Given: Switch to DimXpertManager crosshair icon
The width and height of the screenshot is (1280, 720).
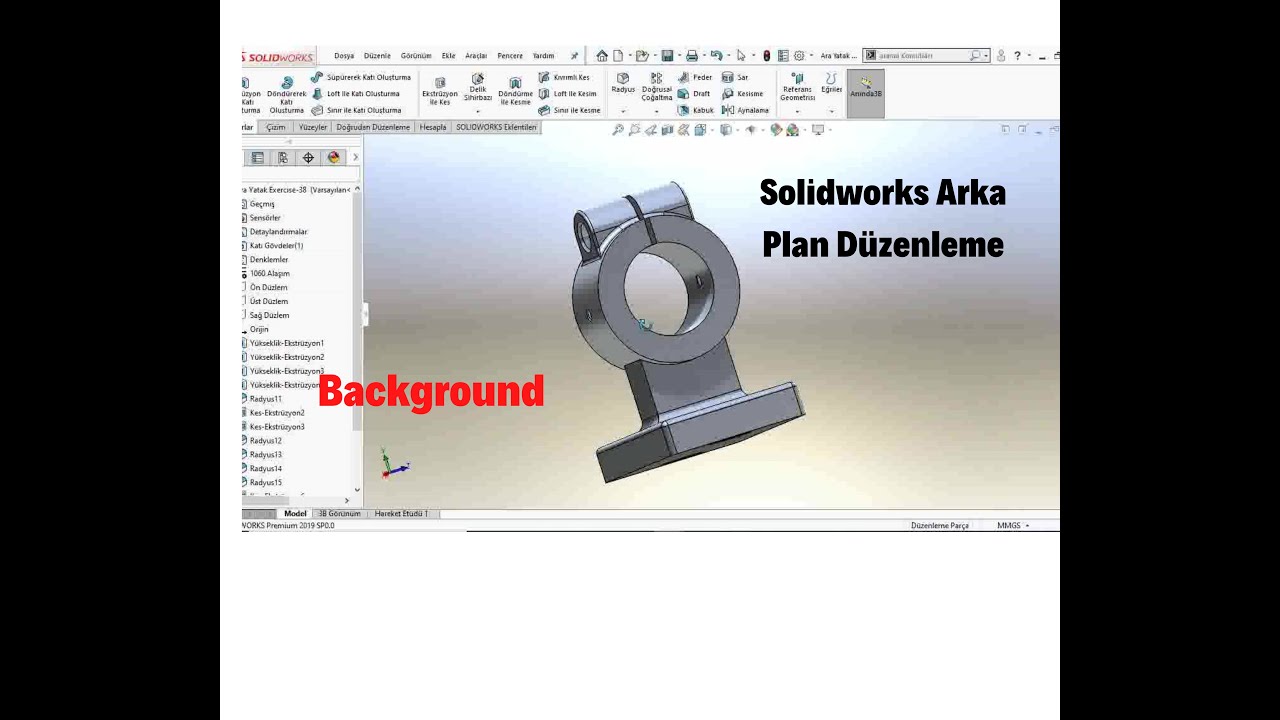Looking at the screenshot, I should (x=308, y=158).
